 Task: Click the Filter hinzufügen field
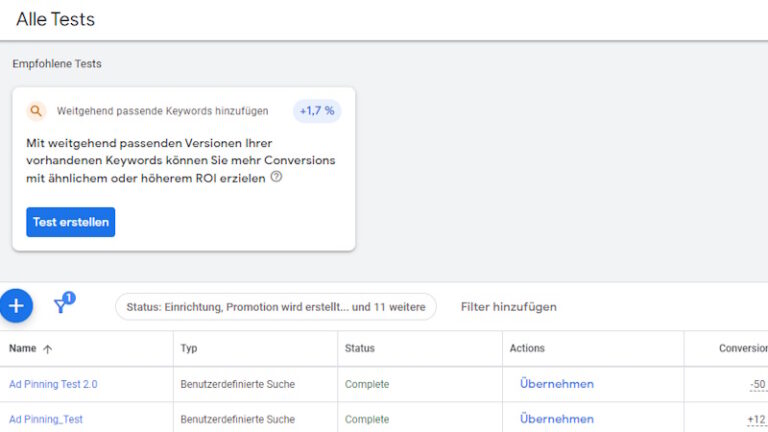pos(508,307)
